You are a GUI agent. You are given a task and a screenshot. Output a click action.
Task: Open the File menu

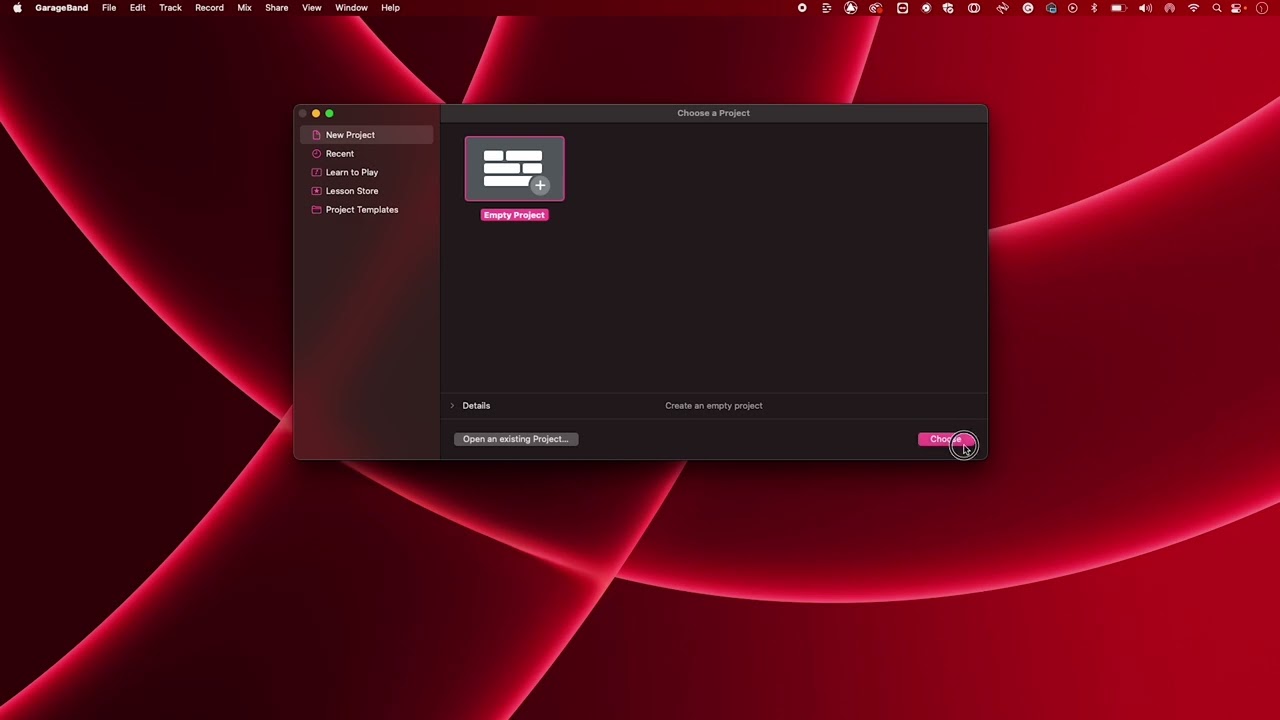pos(109,8)
